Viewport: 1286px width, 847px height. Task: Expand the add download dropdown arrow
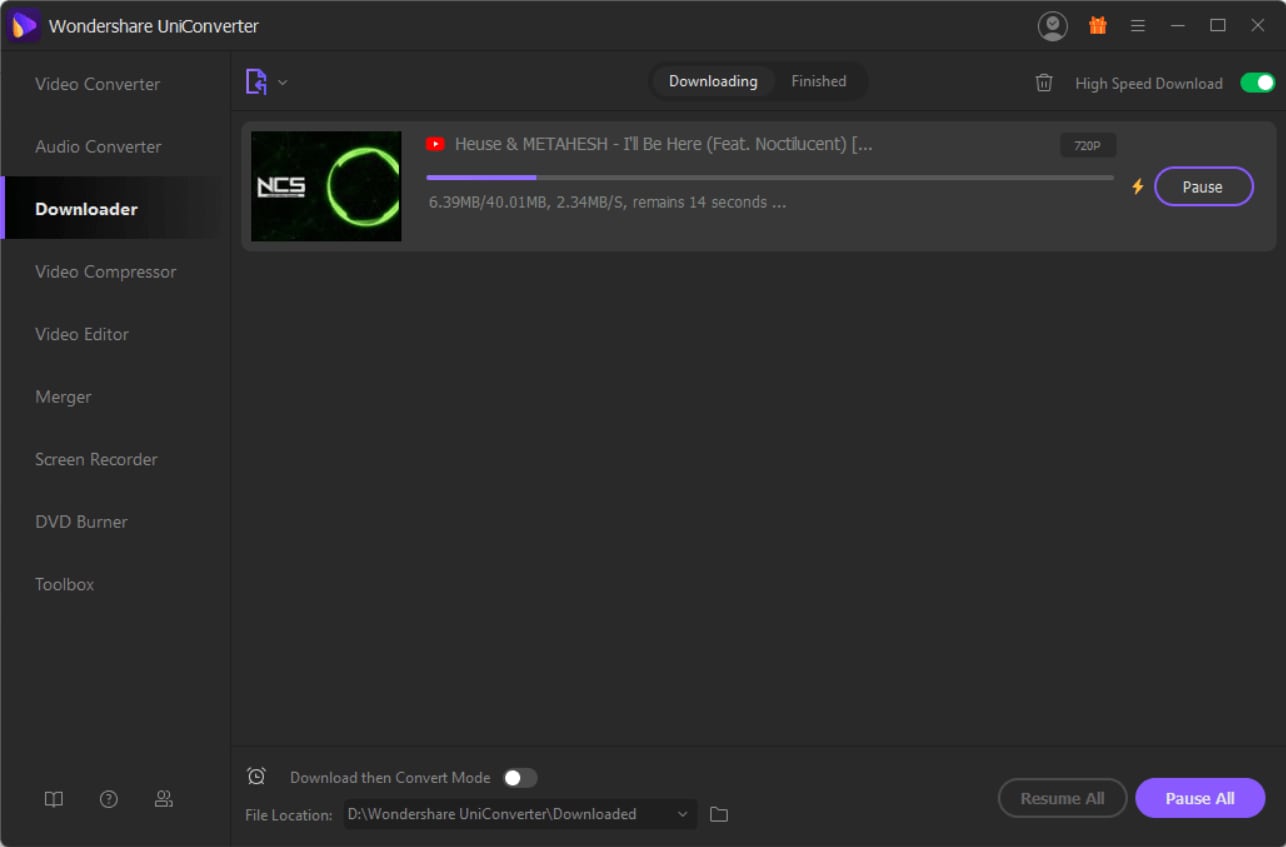283,82
